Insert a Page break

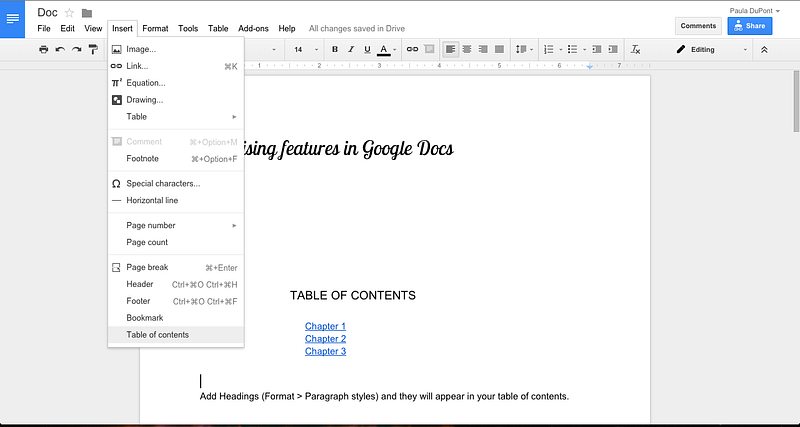click(176, 267)
